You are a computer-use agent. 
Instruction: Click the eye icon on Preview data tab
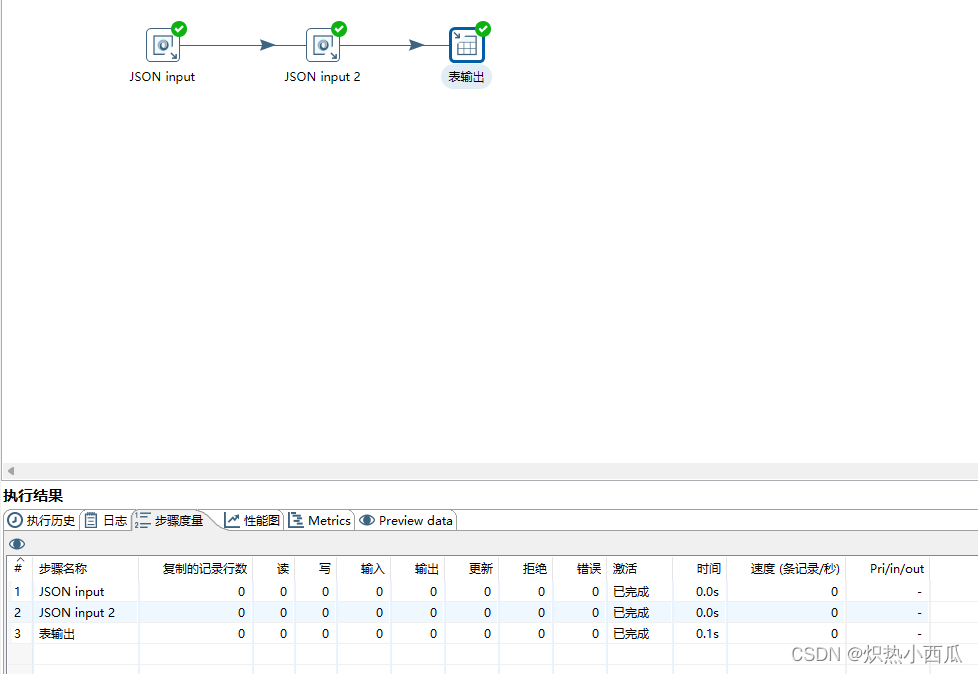point(369,520)
